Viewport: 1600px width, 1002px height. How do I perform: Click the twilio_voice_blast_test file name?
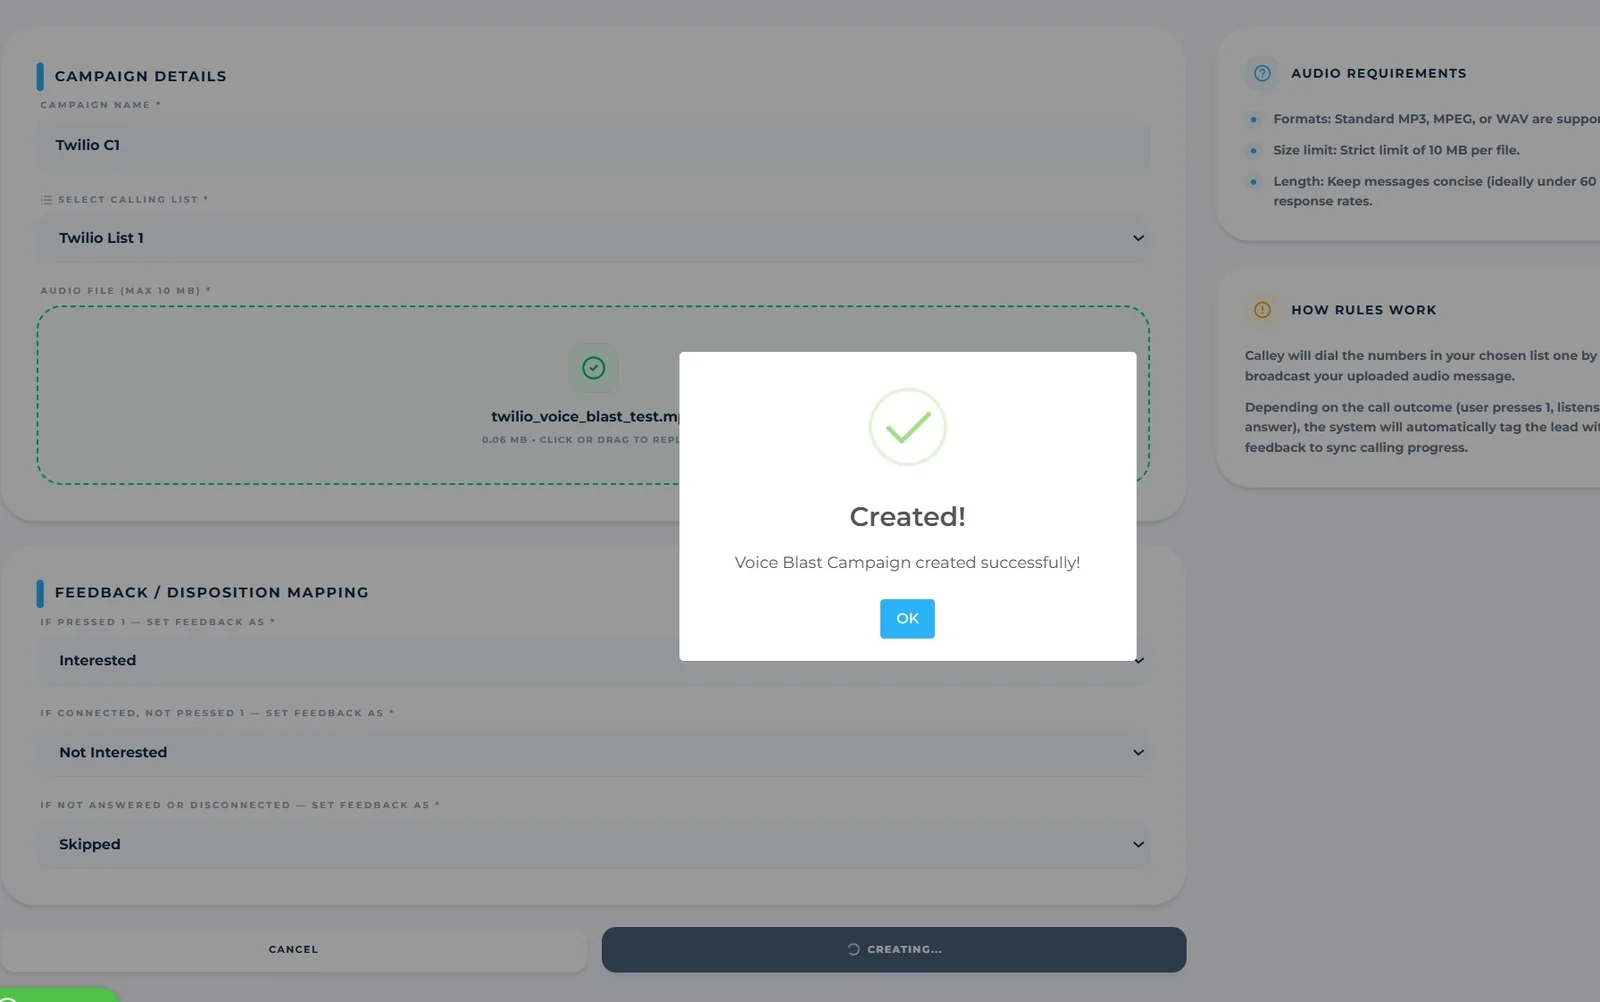pos(585,416)
